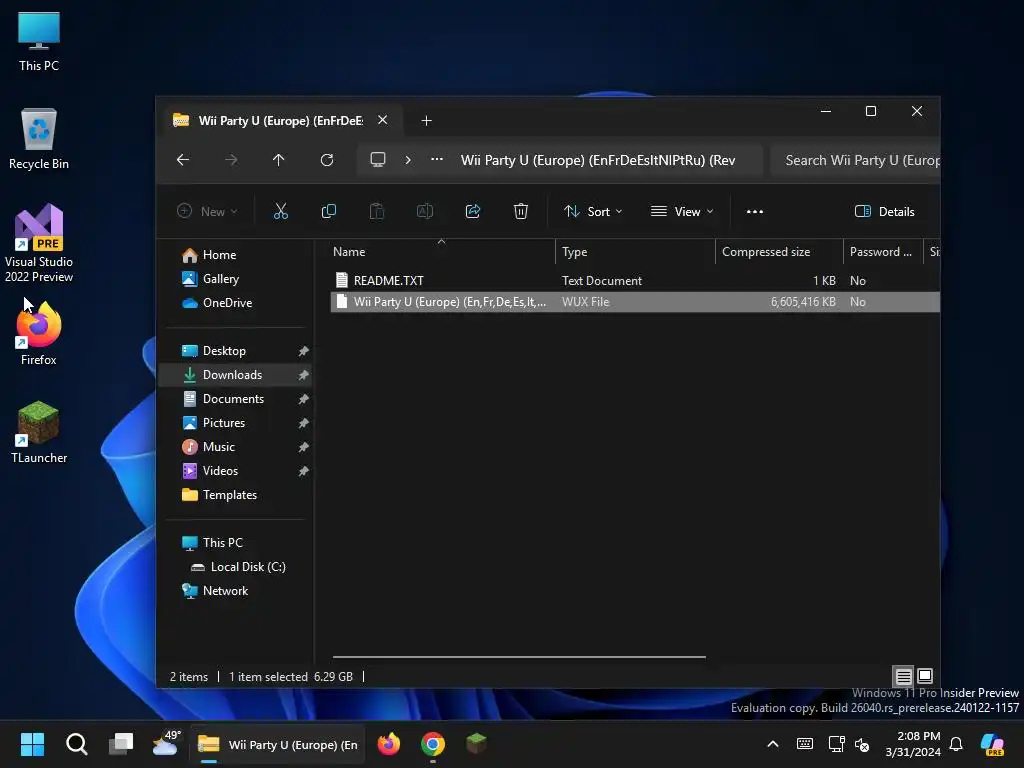This screenshot has width=1024, height=768.
Task: Go back with the left arrow
Action: click(183, 160)
